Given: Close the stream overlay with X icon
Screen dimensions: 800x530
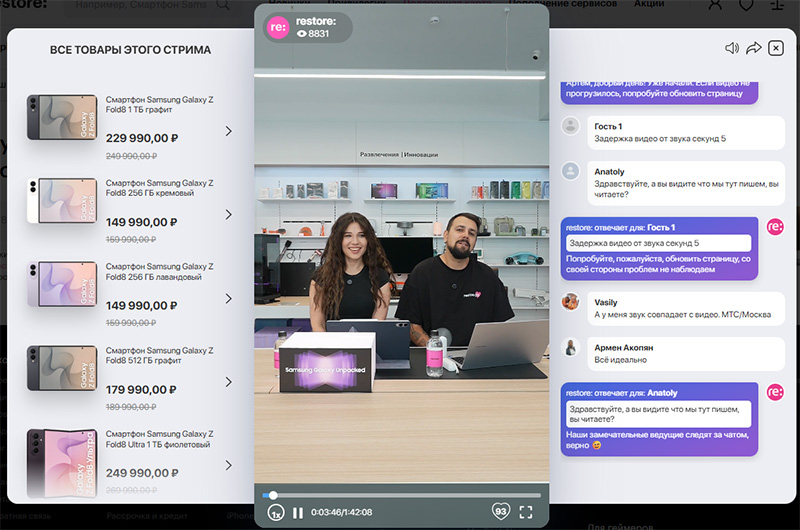Looking at the screenshot, I should click(x=776, y=48).
